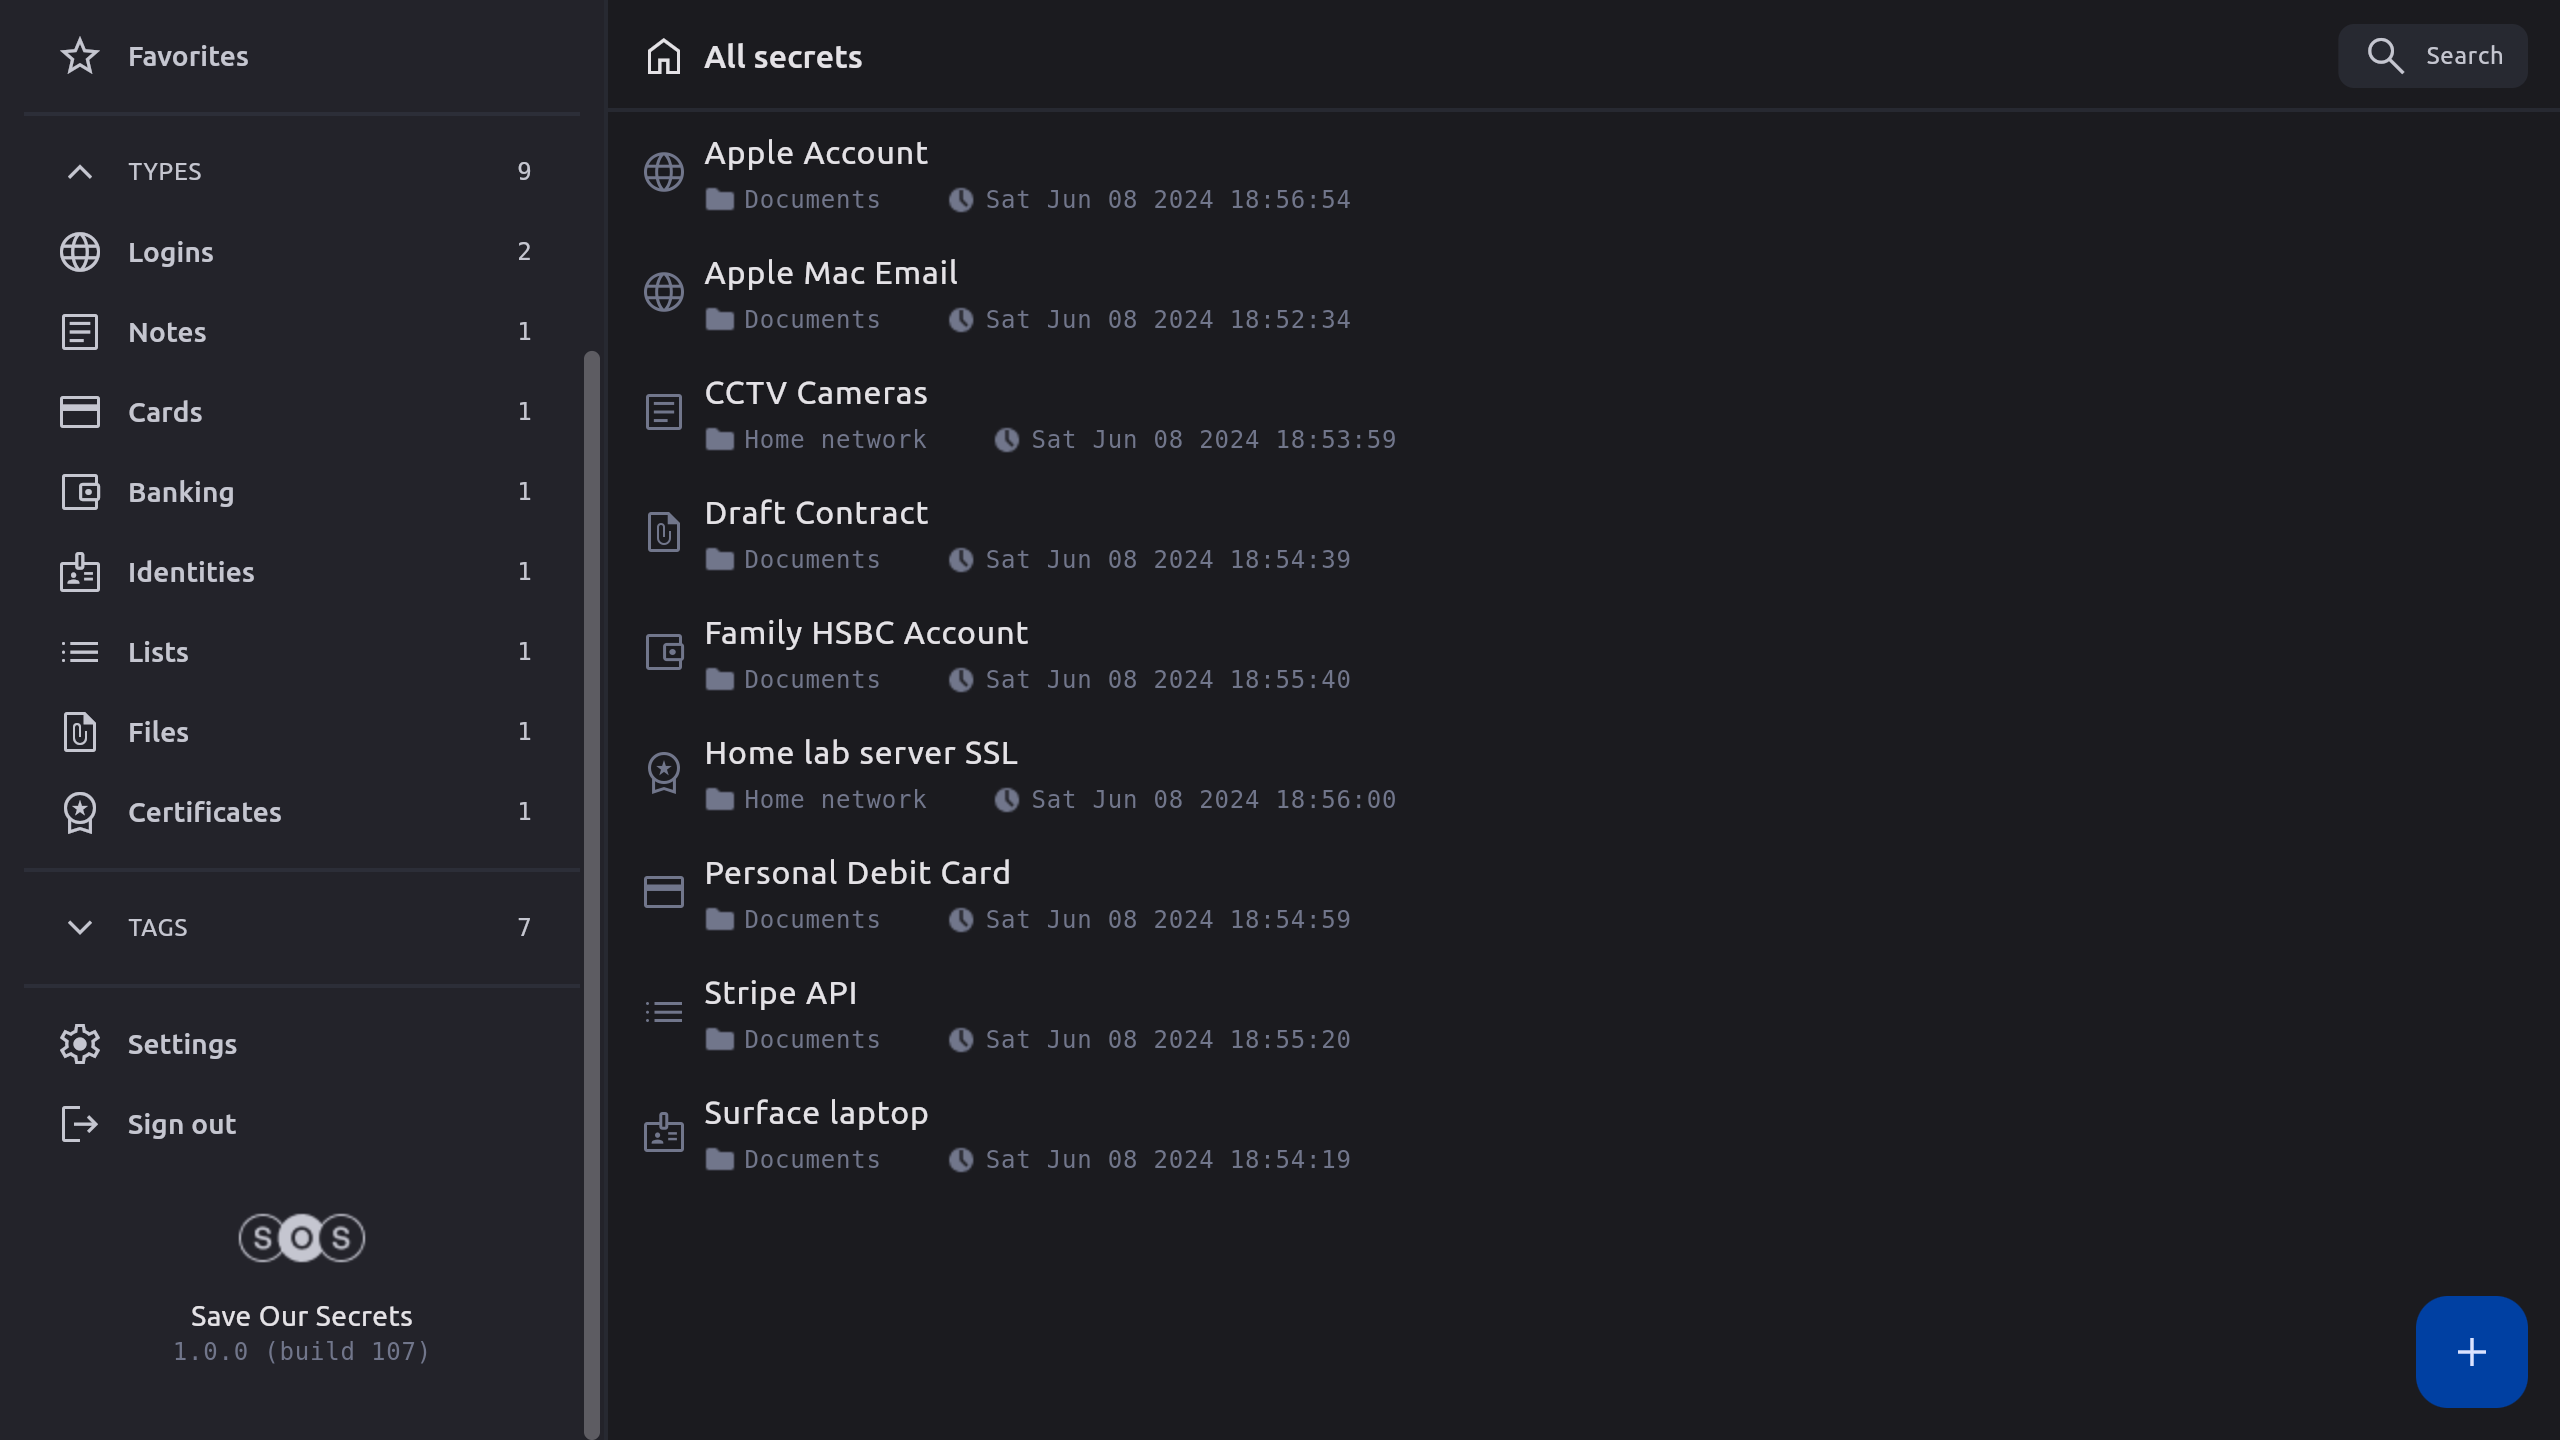Click the home icon beside All secrets
The image size is (2560, 1440).
click(663, 57)
